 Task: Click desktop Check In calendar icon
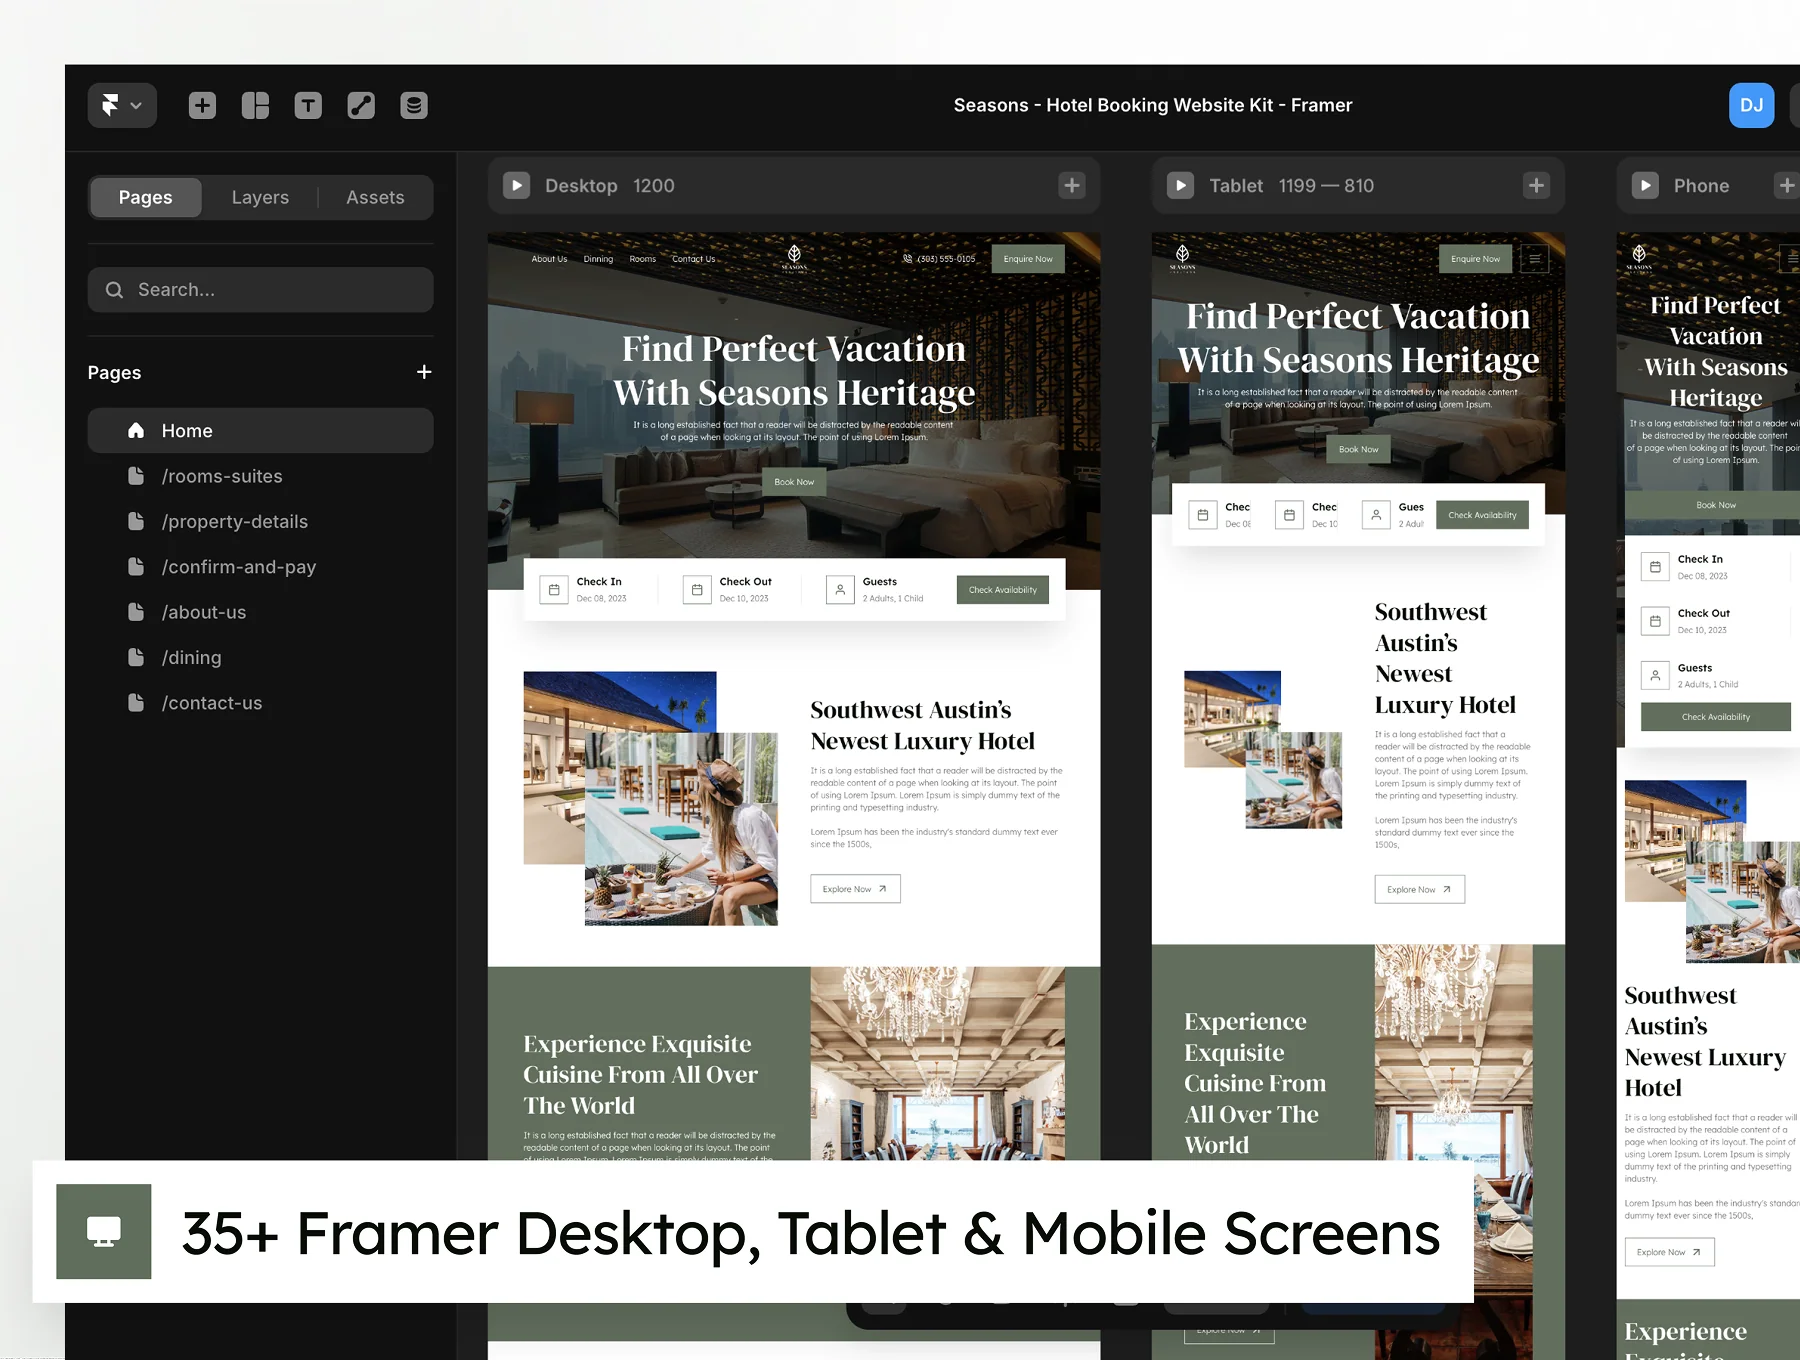pyautogui.click(x=554, y=590)
